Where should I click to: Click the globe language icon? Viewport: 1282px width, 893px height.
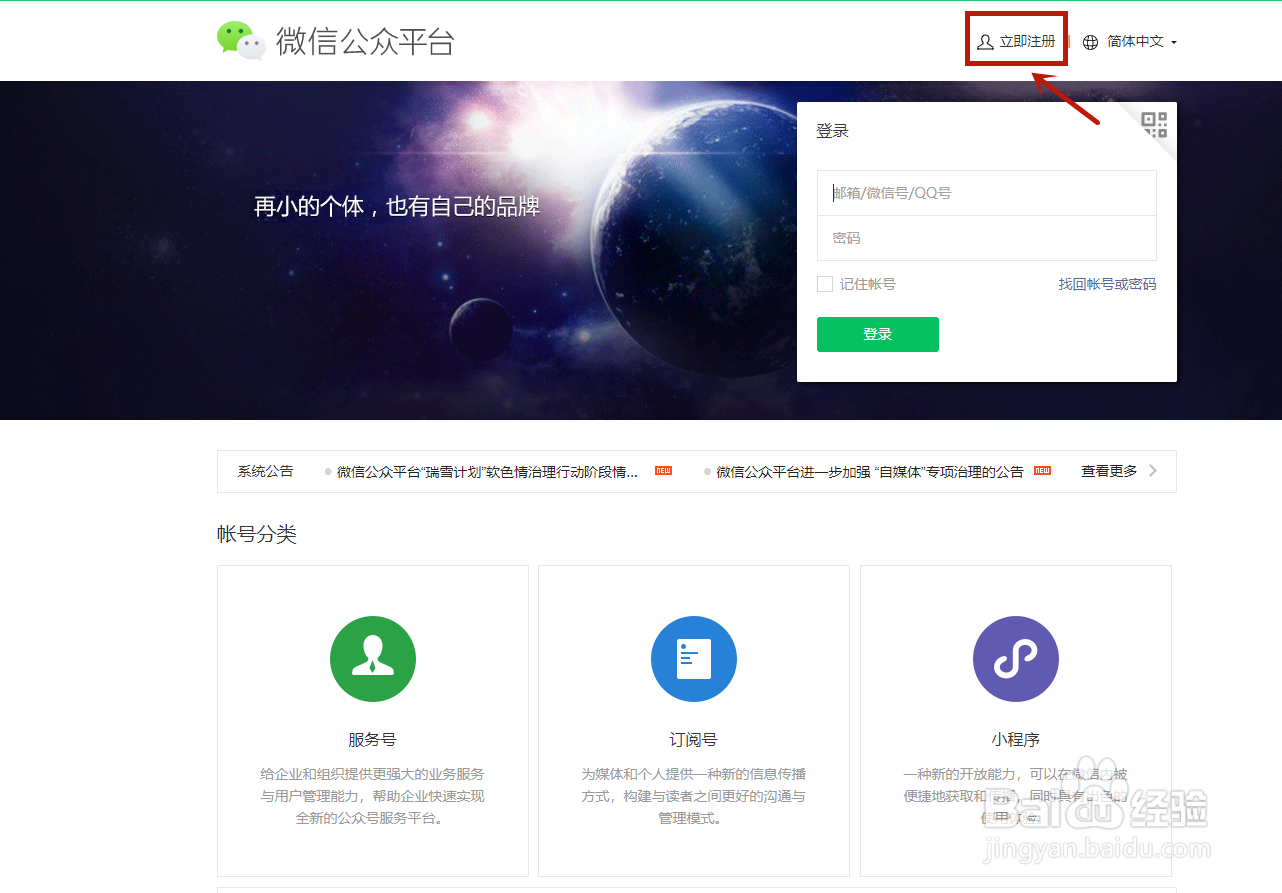click(x=1089, y=41)
